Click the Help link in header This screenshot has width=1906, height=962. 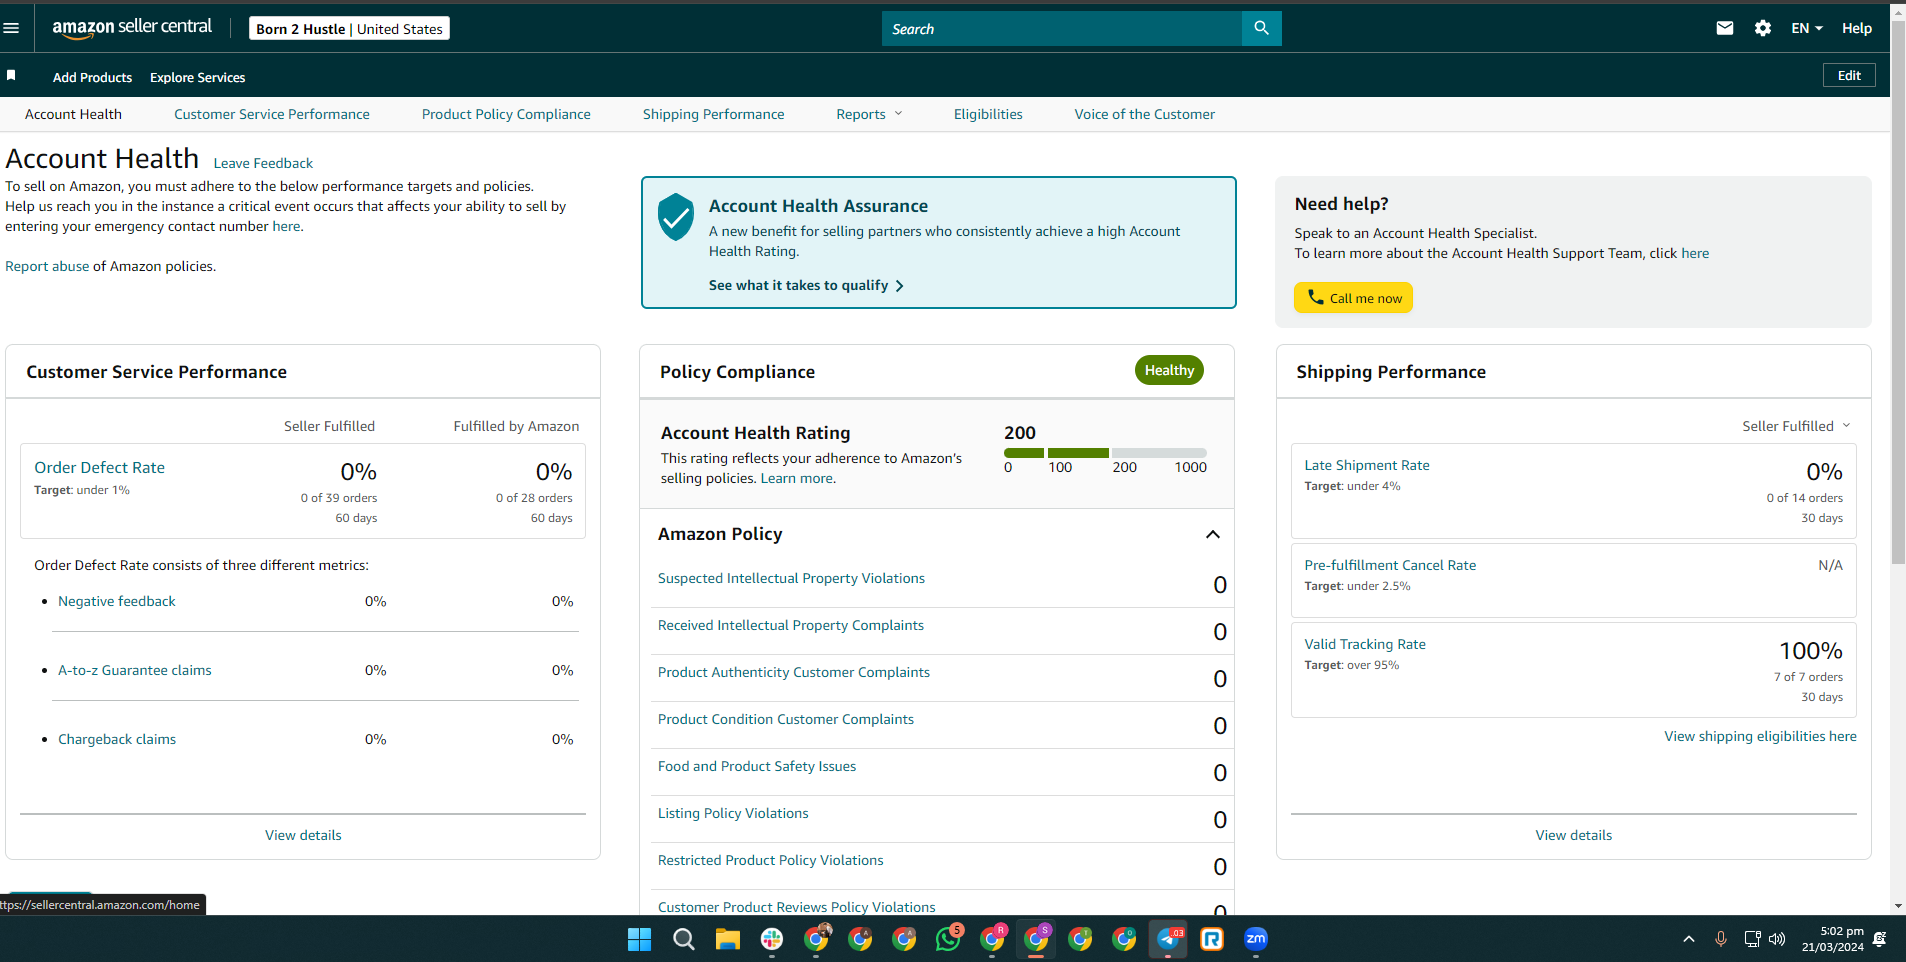pos(1857,28)
